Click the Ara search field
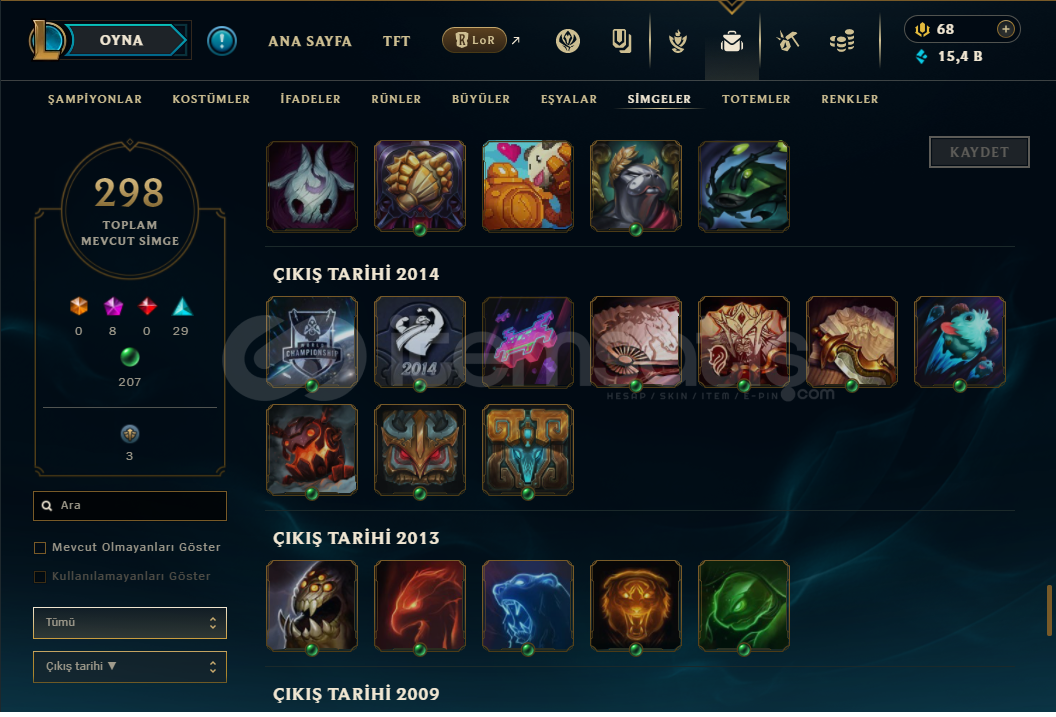The height and width of the screenshot is (717, 1056). (130, 506)
